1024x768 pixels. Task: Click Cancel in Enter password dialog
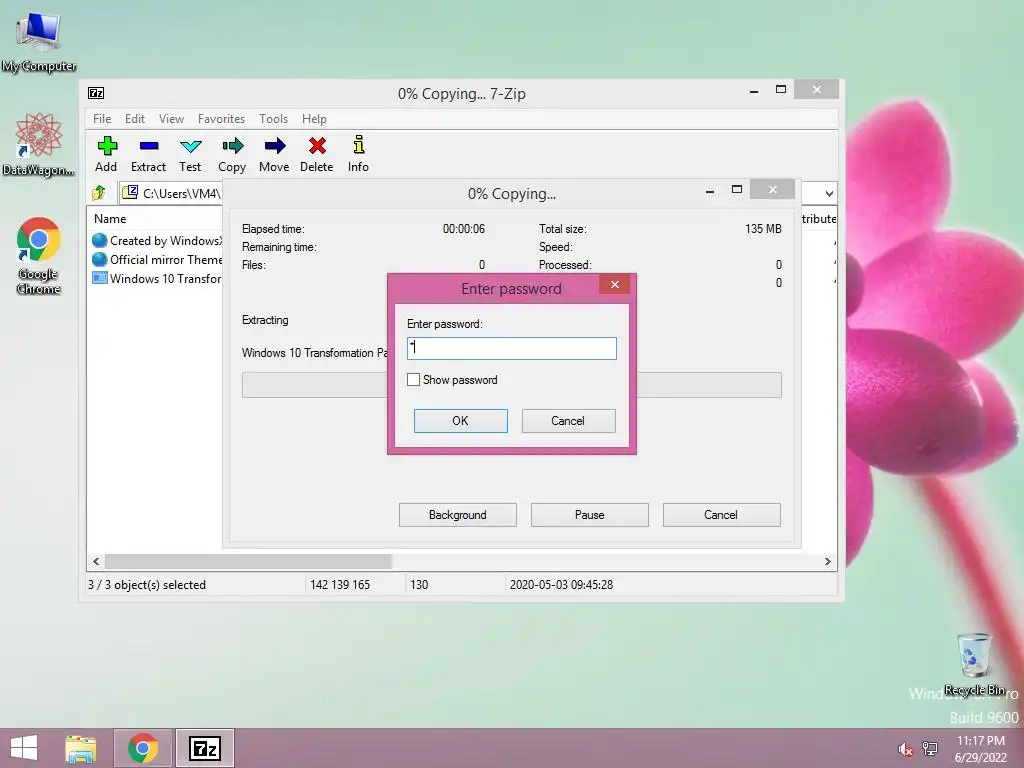(x=568, y=421)
